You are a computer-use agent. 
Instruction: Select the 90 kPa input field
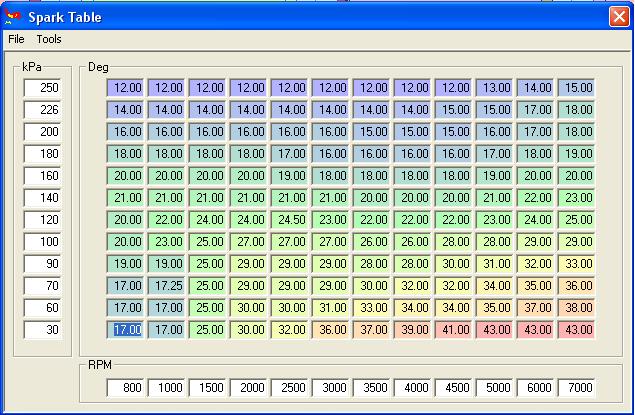coord(42,264)
